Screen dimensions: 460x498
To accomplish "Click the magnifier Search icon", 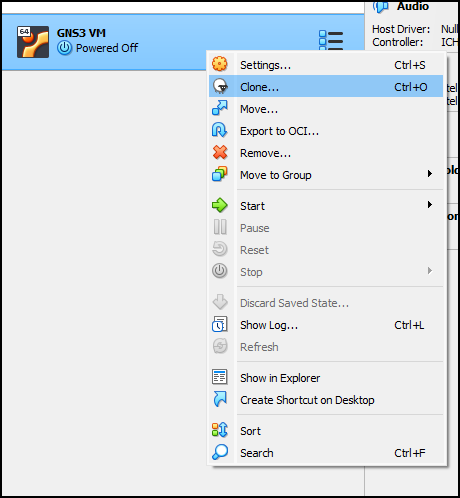I will click(220, 452).
